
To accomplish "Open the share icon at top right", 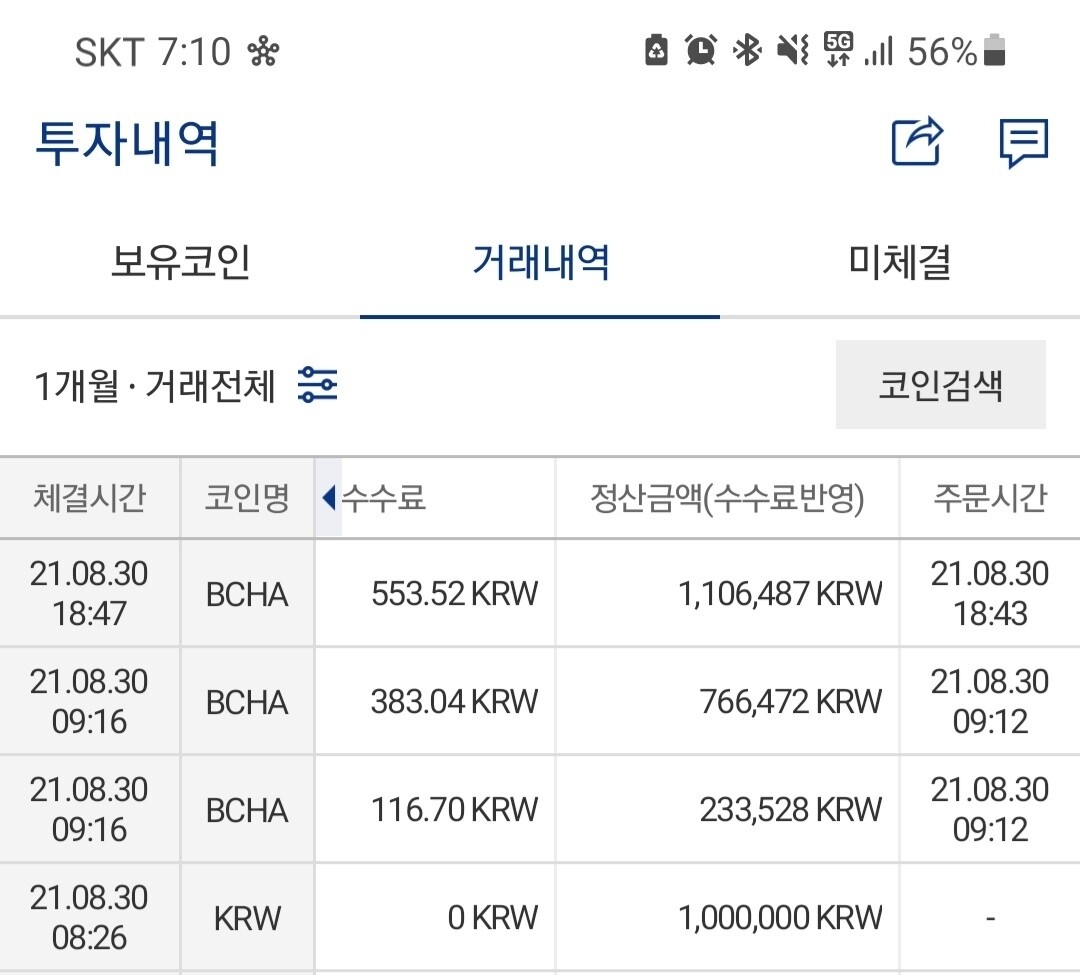I will click(x=916, y=143).
